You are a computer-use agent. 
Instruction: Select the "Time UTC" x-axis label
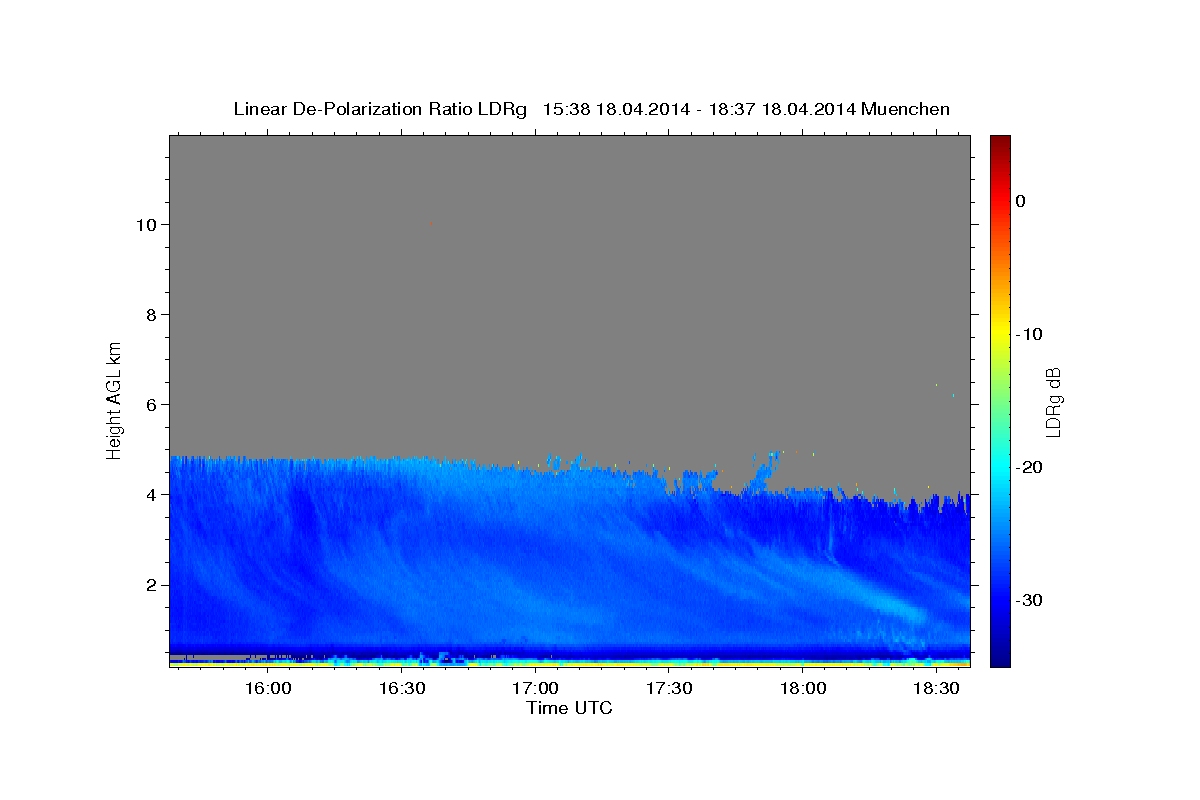pos(569,708)
